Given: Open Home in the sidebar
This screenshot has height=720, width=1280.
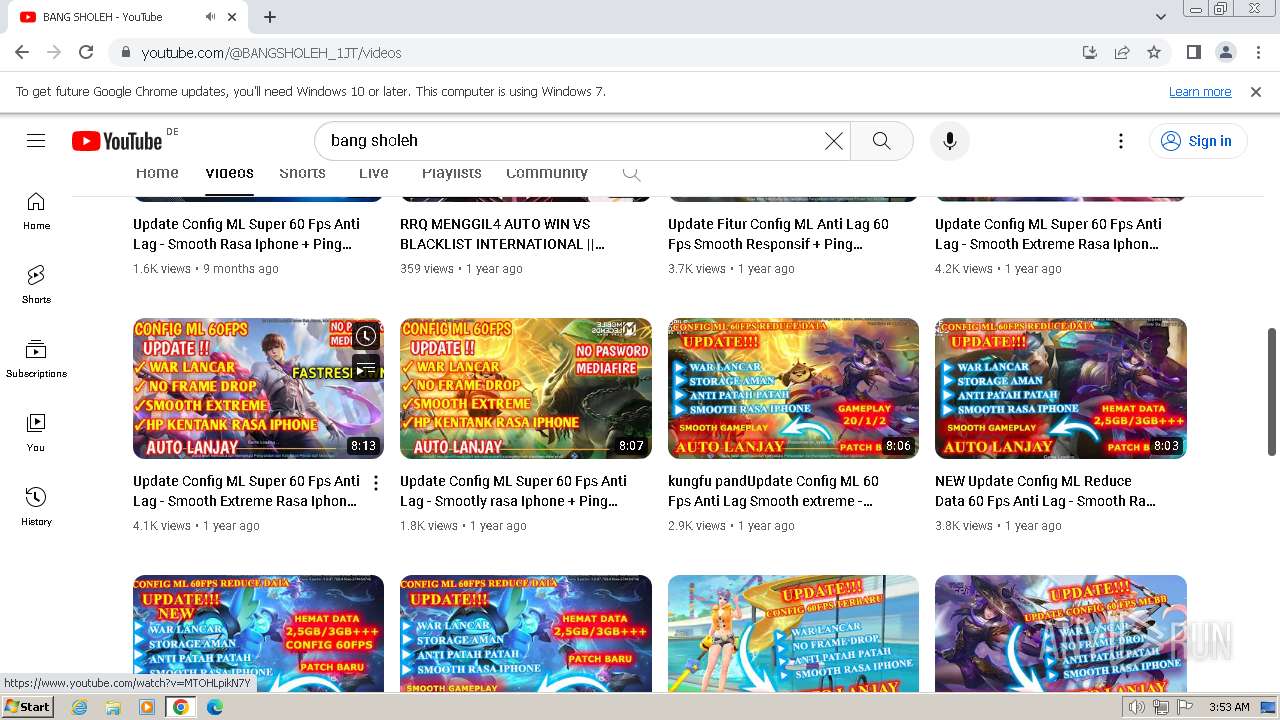Looking at the screenshot, I should (x=36, y=211).
